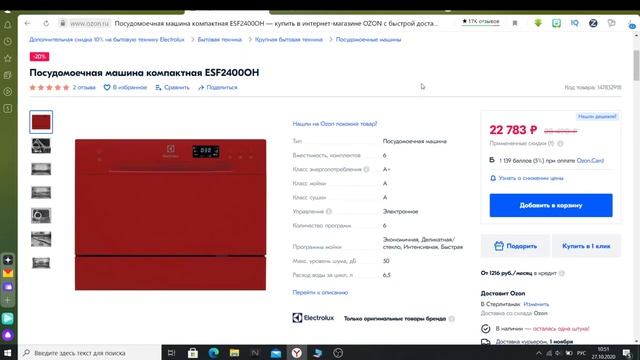
Task: Open history clock icon in the sidebar
Action: tap(8, 41)
